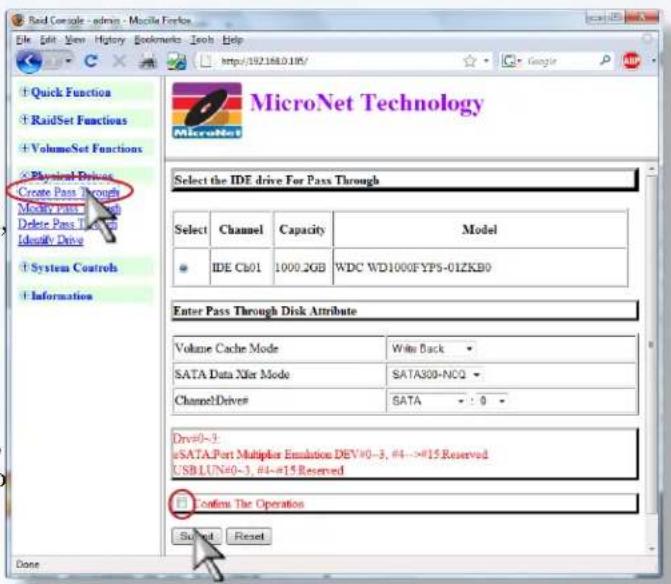Open the View menu
This screenshot has width=671, height=584.
click(75, 40)
